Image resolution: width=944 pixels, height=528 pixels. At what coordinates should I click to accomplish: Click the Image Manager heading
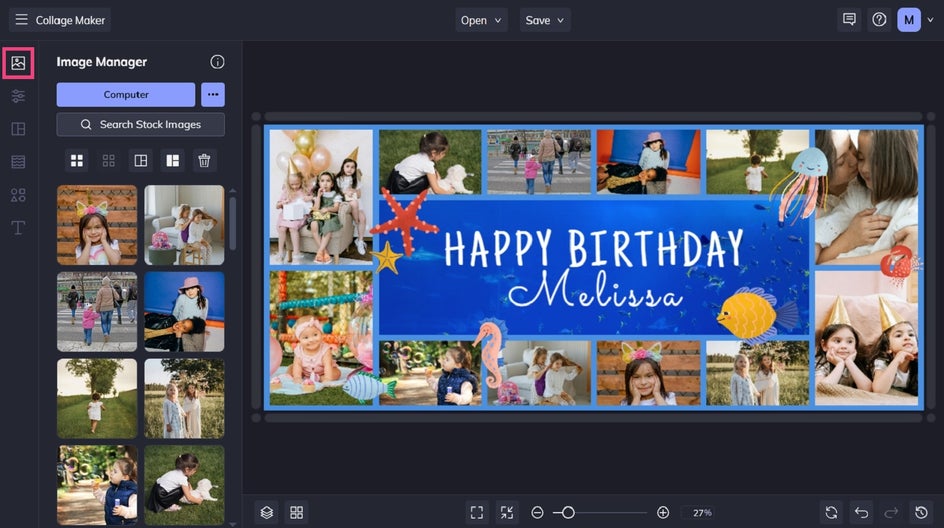102,62
